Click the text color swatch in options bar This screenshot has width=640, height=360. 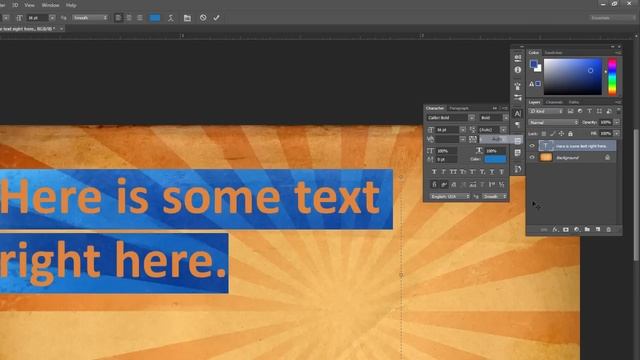click(x=155, y=18)
